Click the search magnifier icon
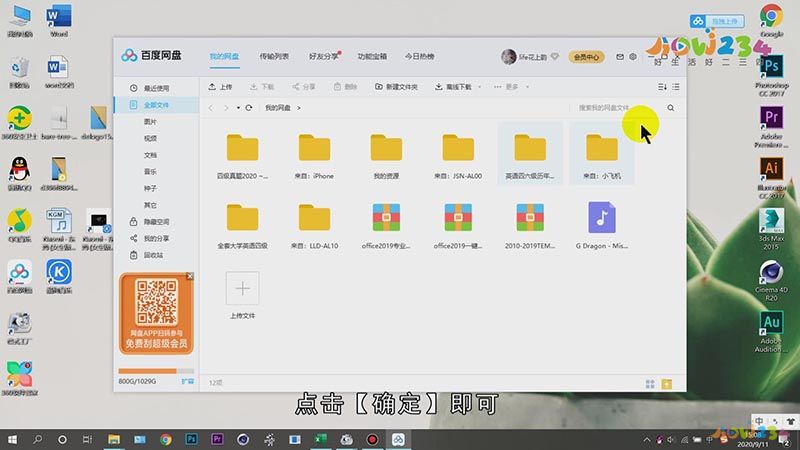Image resolution: width=800 pixels, height=450 pixels. pos(670,108)
